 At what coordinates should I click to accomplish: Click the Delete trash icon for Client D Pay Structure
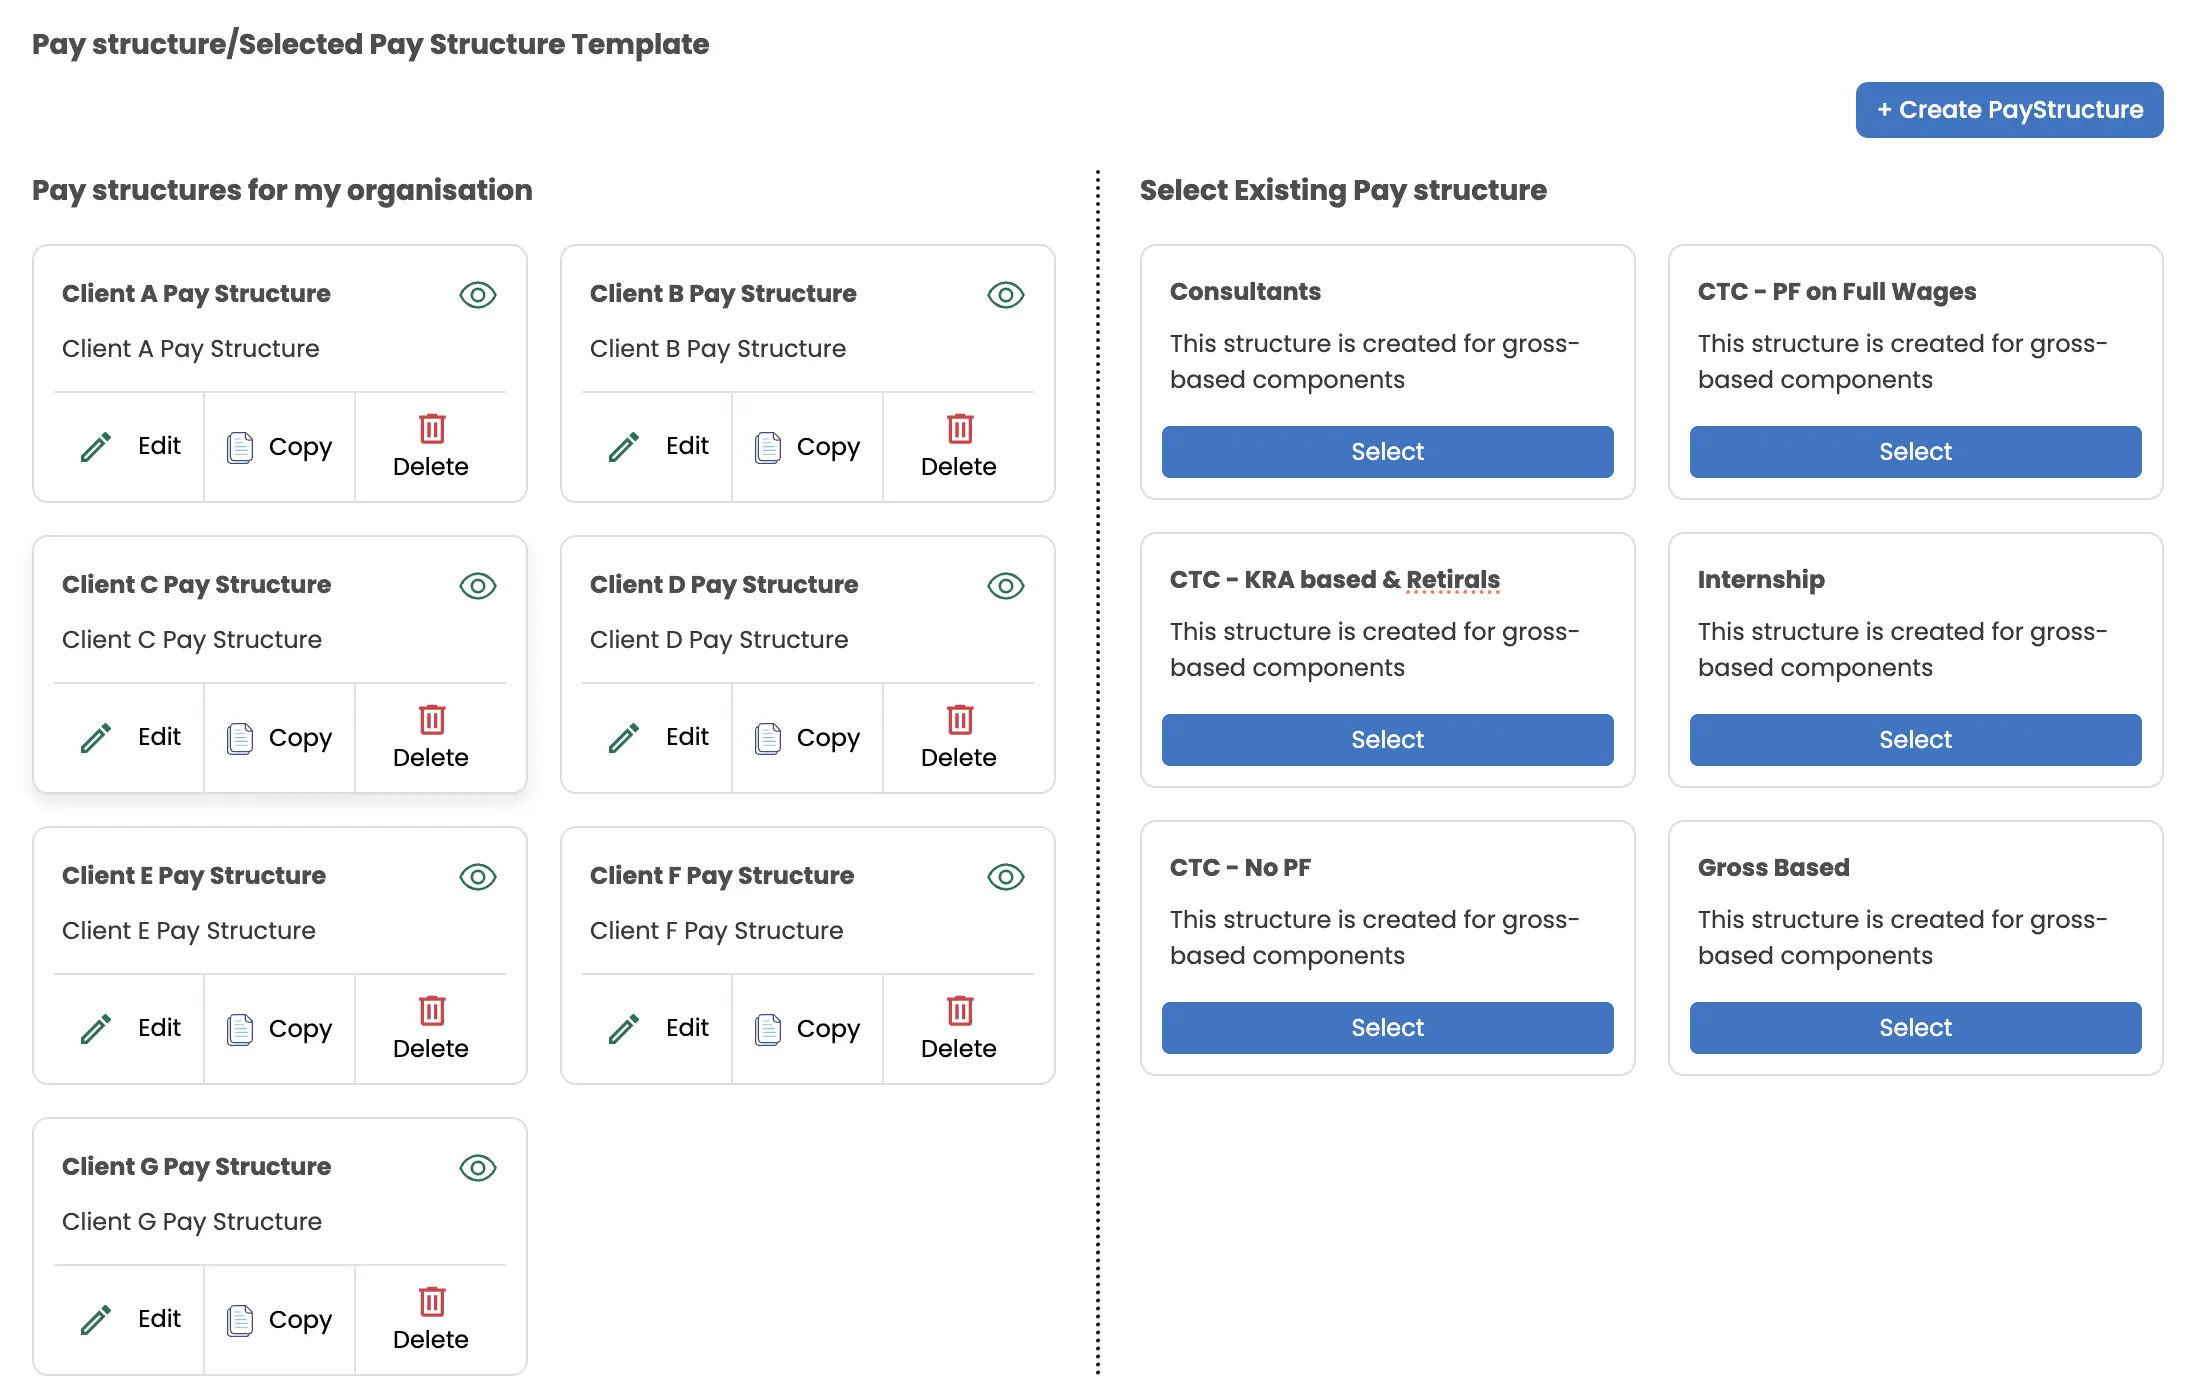[x=958, y=719]
